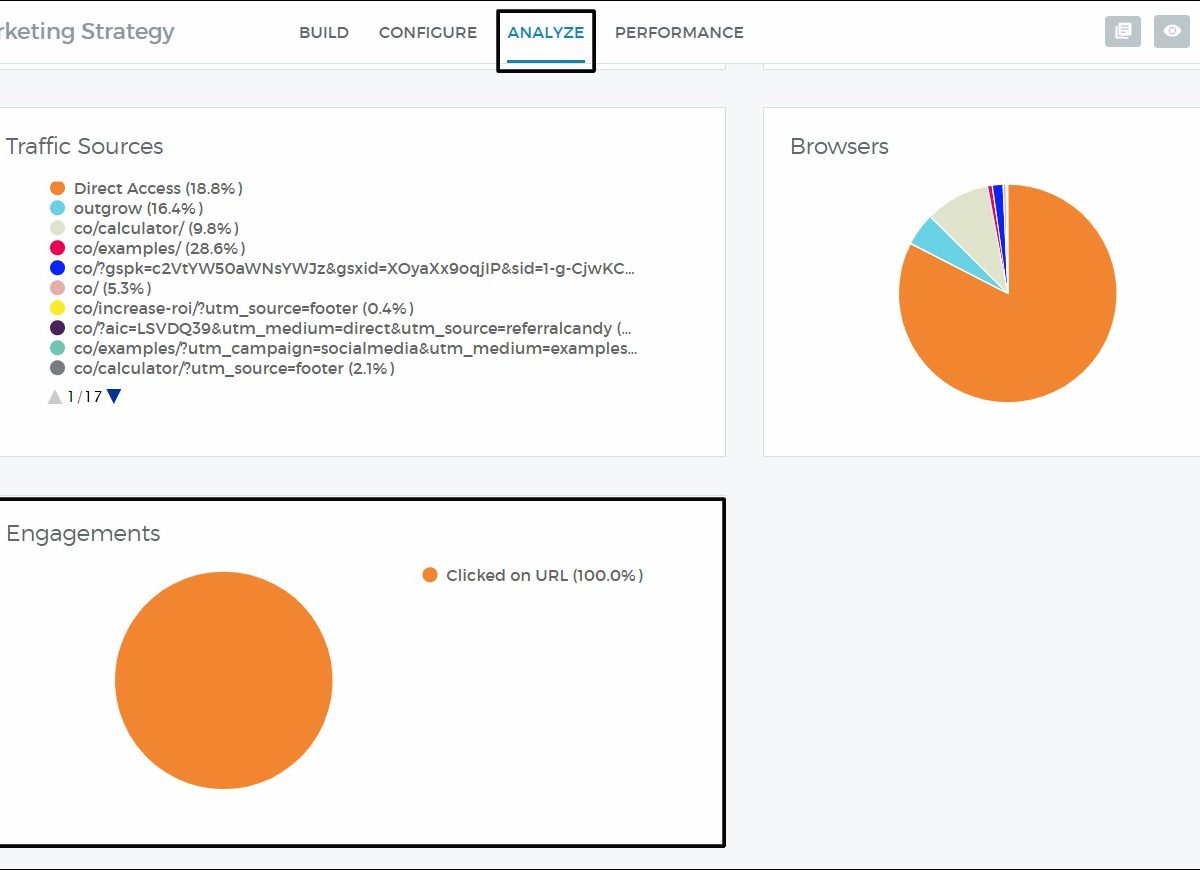Click the gray swatch for co/calculator footer (2.1%)

(x=57, y=368)
